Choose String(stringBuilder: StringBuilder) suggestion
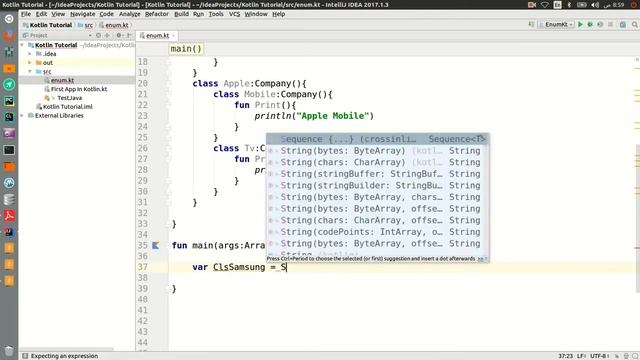Screen dimensions: 640x360 click(x=378, y=185)
